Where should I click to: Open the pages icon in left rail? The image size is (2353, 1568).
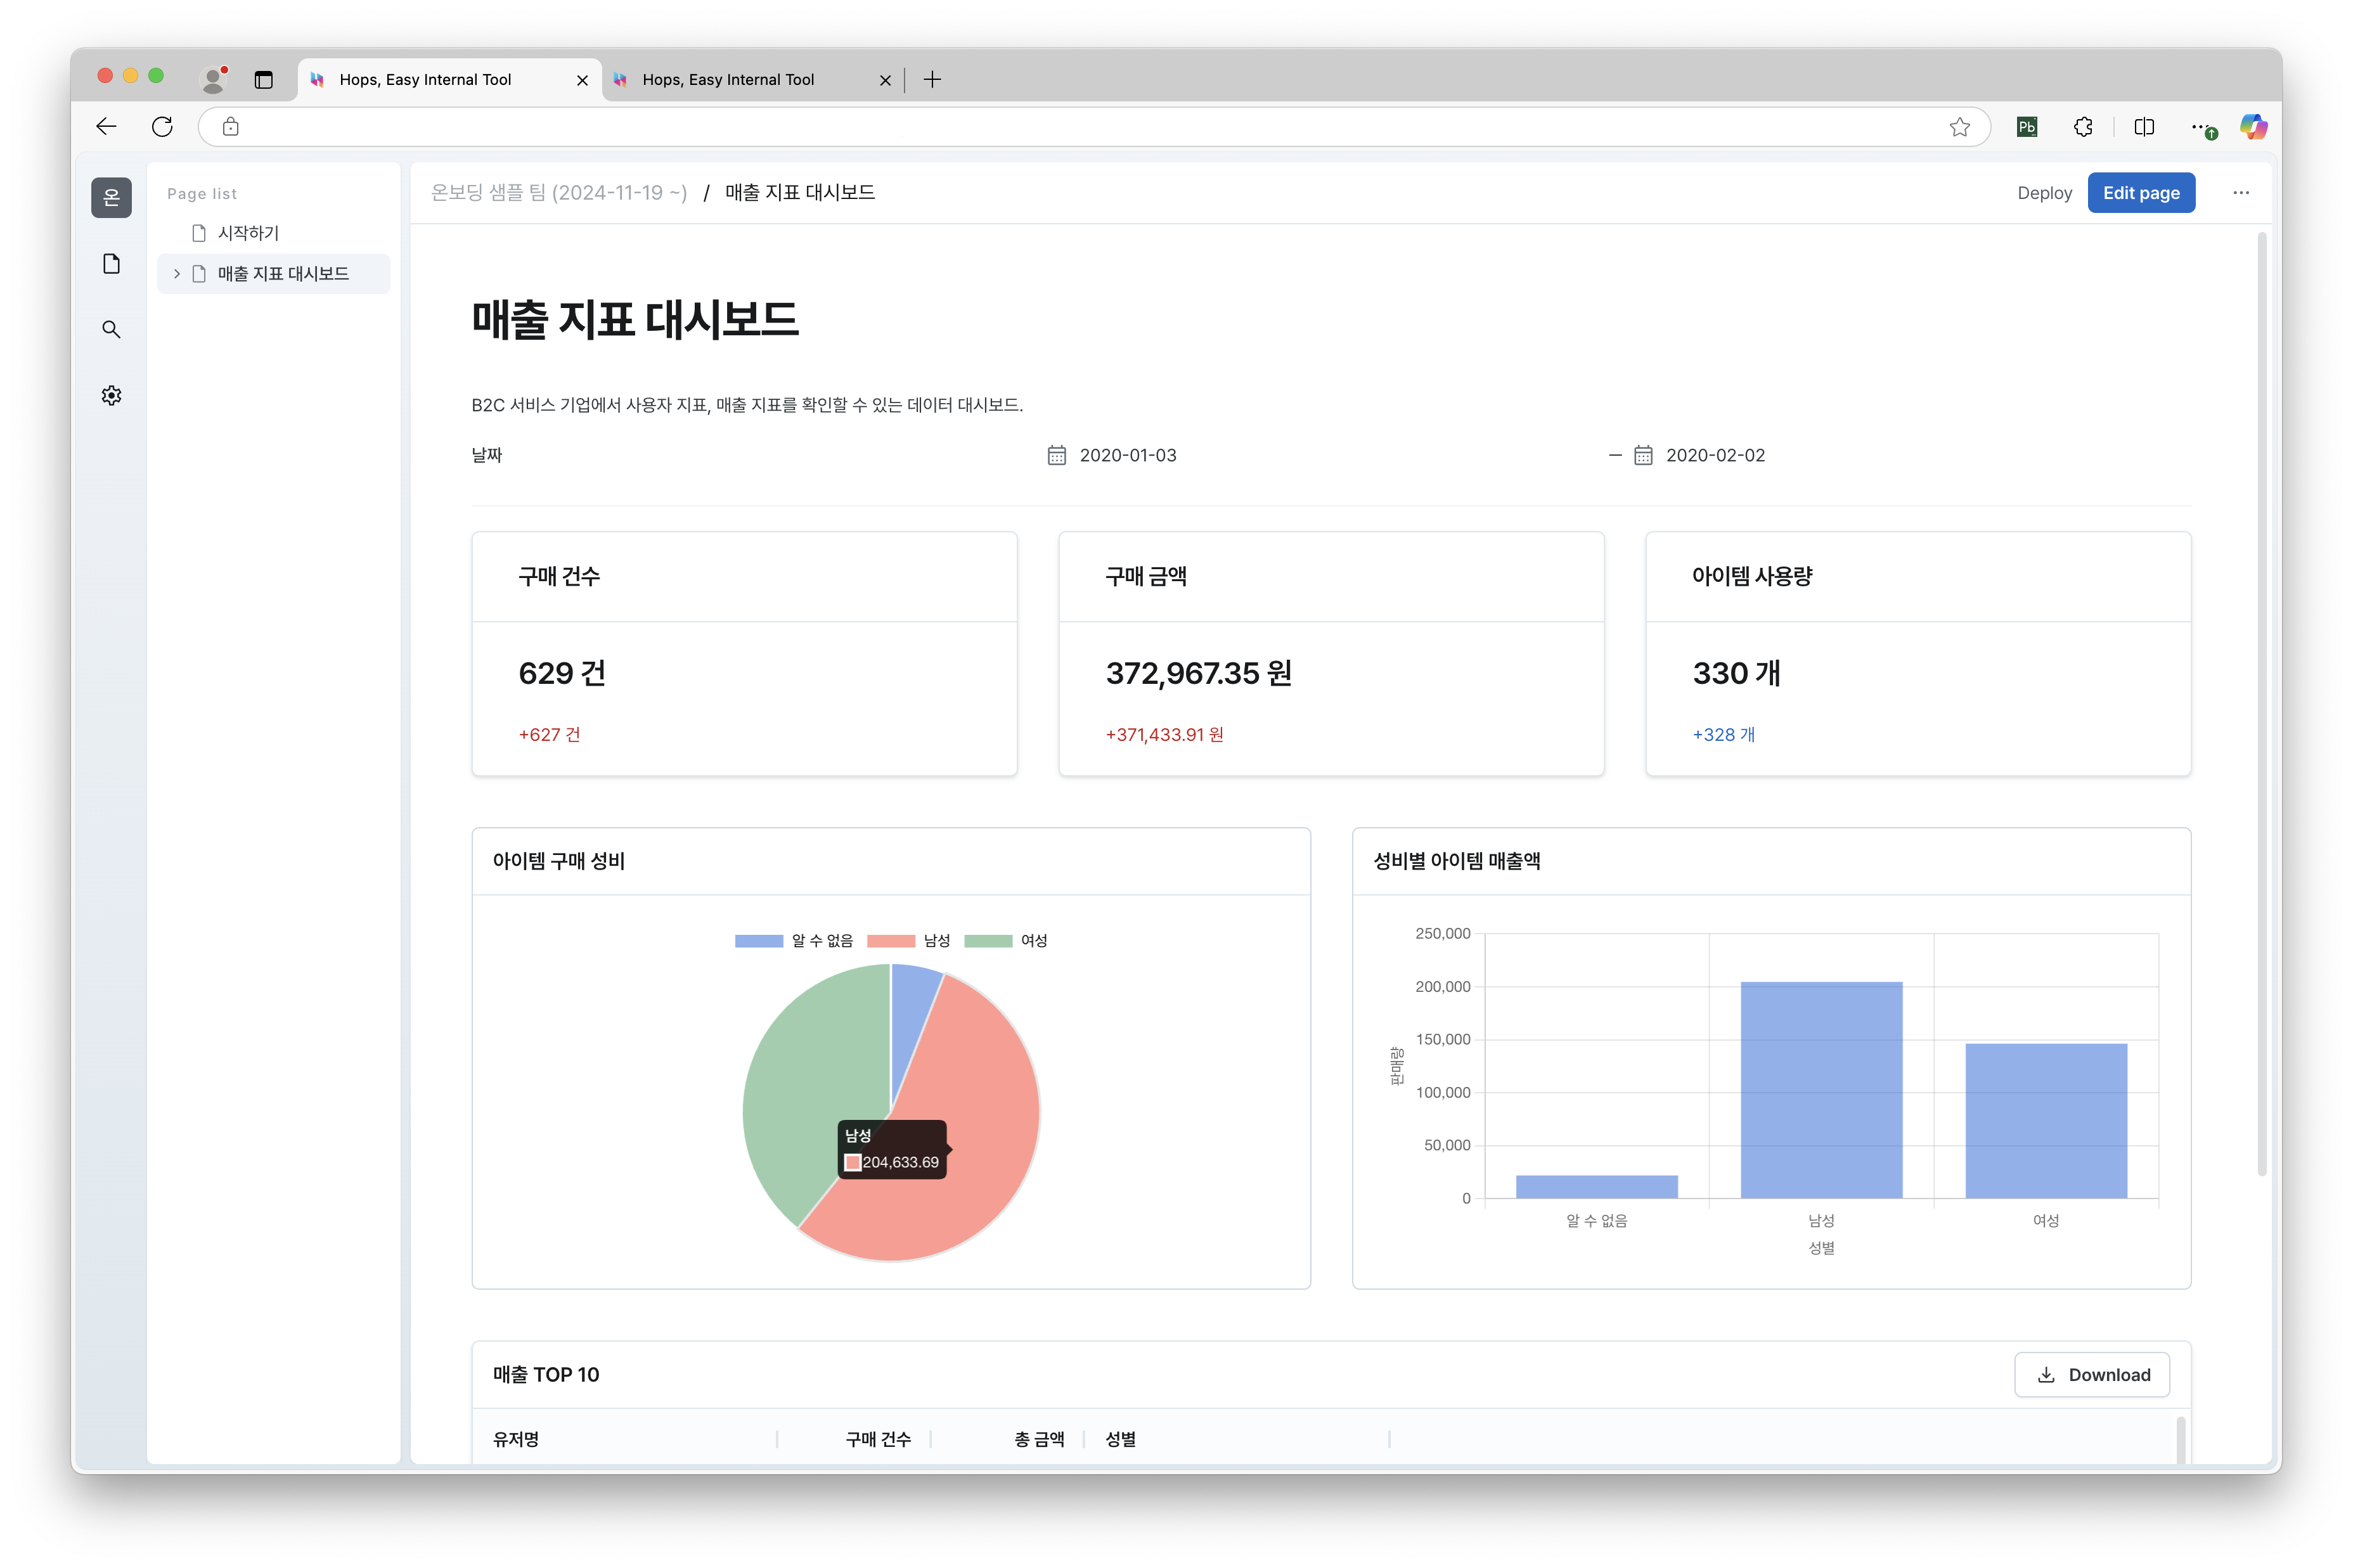point(111,264)
